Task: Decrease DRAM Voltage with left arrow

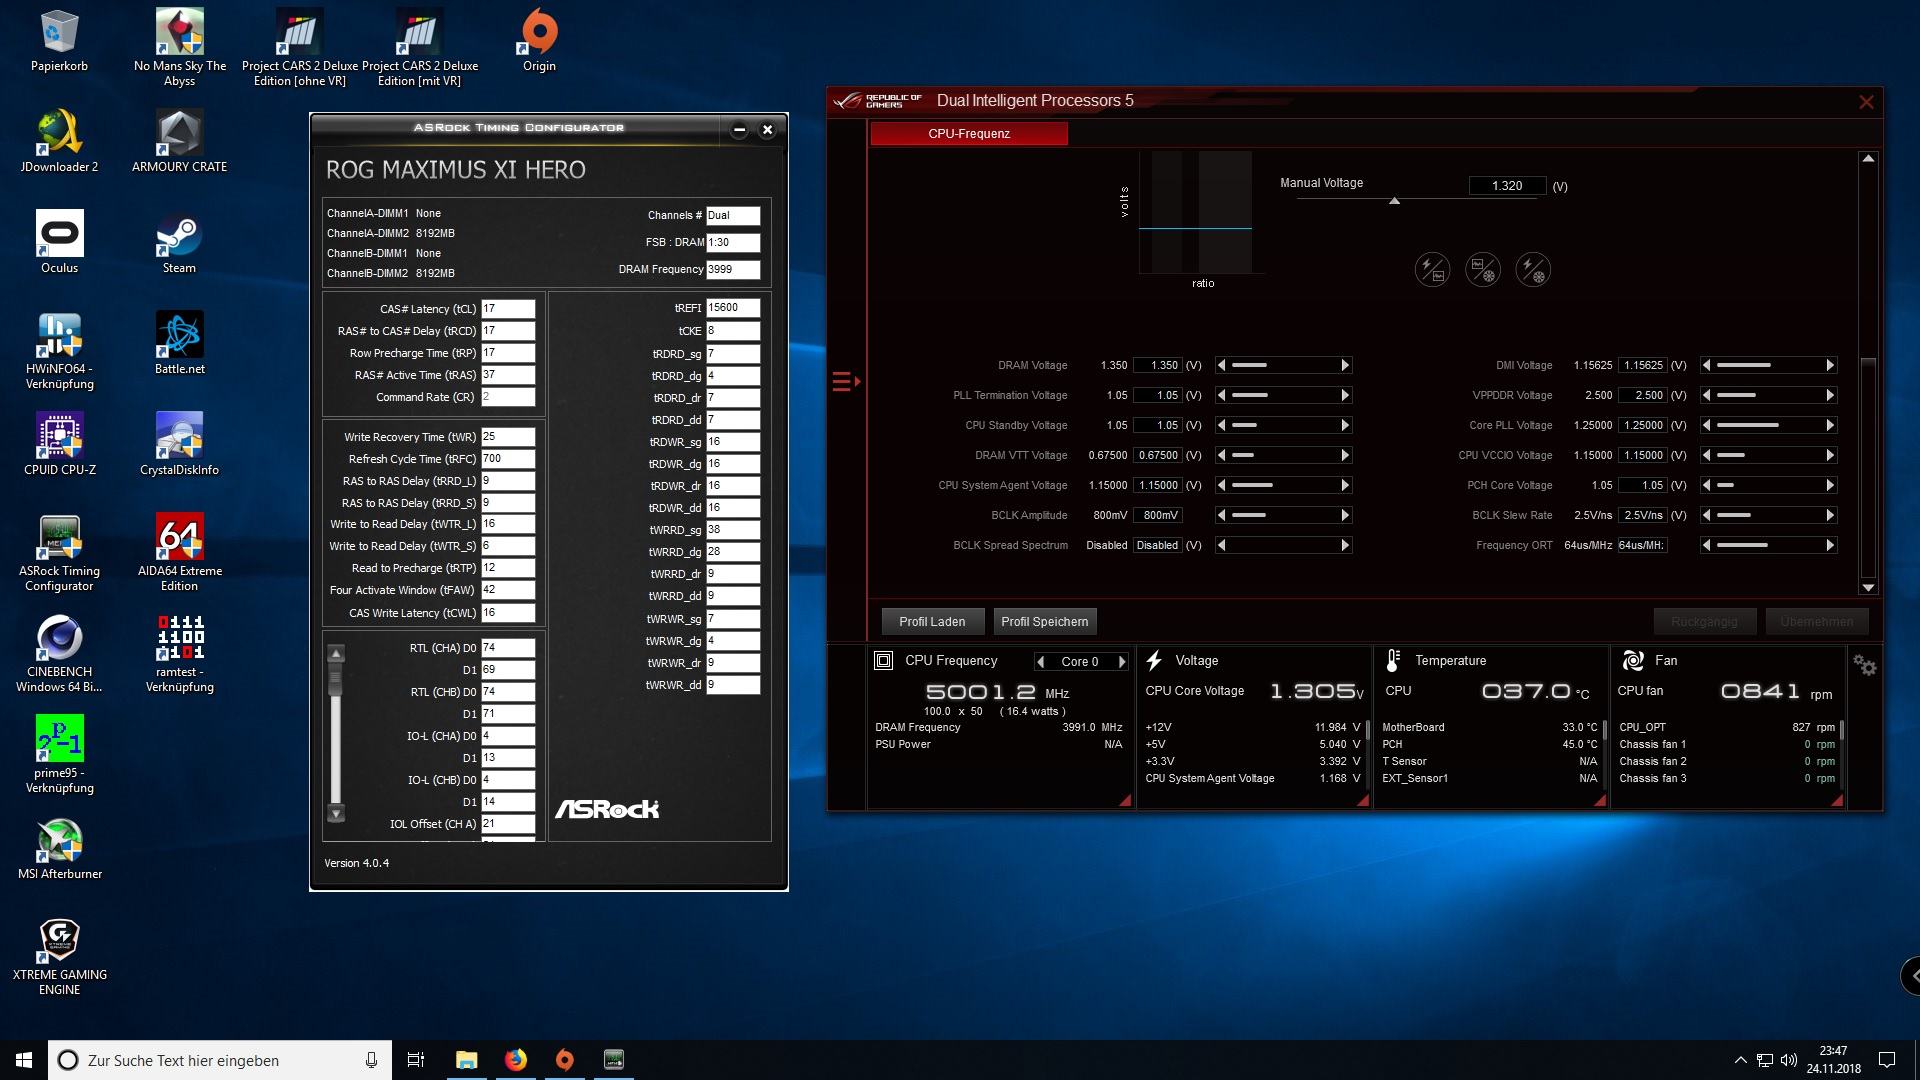Action: [1221, 365]
